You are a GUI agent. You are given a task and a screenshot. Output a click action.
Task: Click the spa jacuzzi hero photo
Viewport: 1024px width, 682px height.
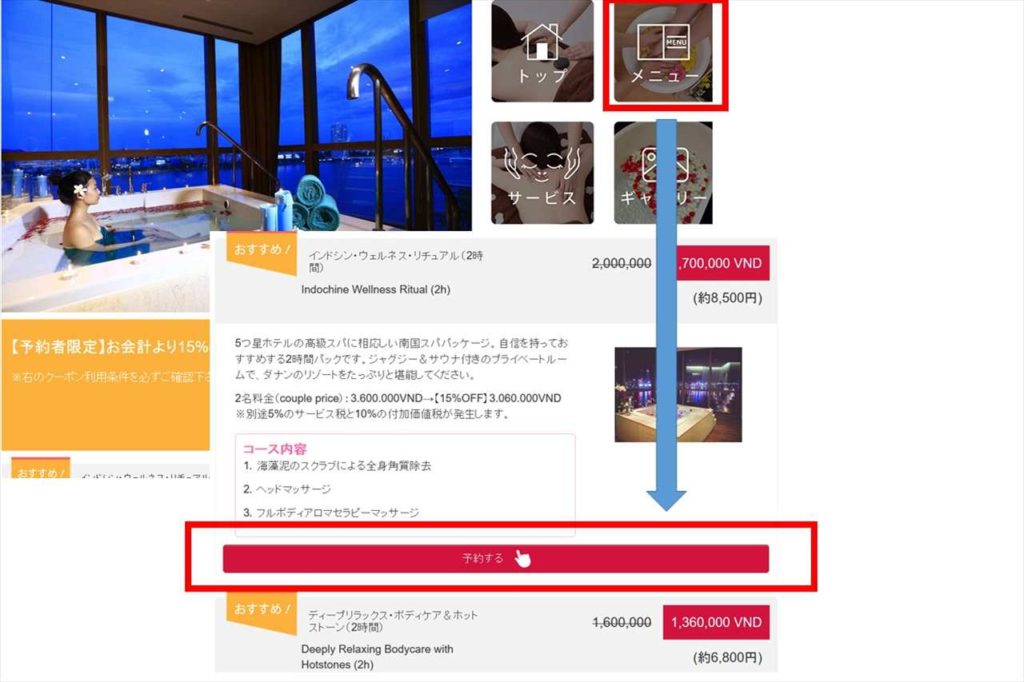tap(236, 155)
